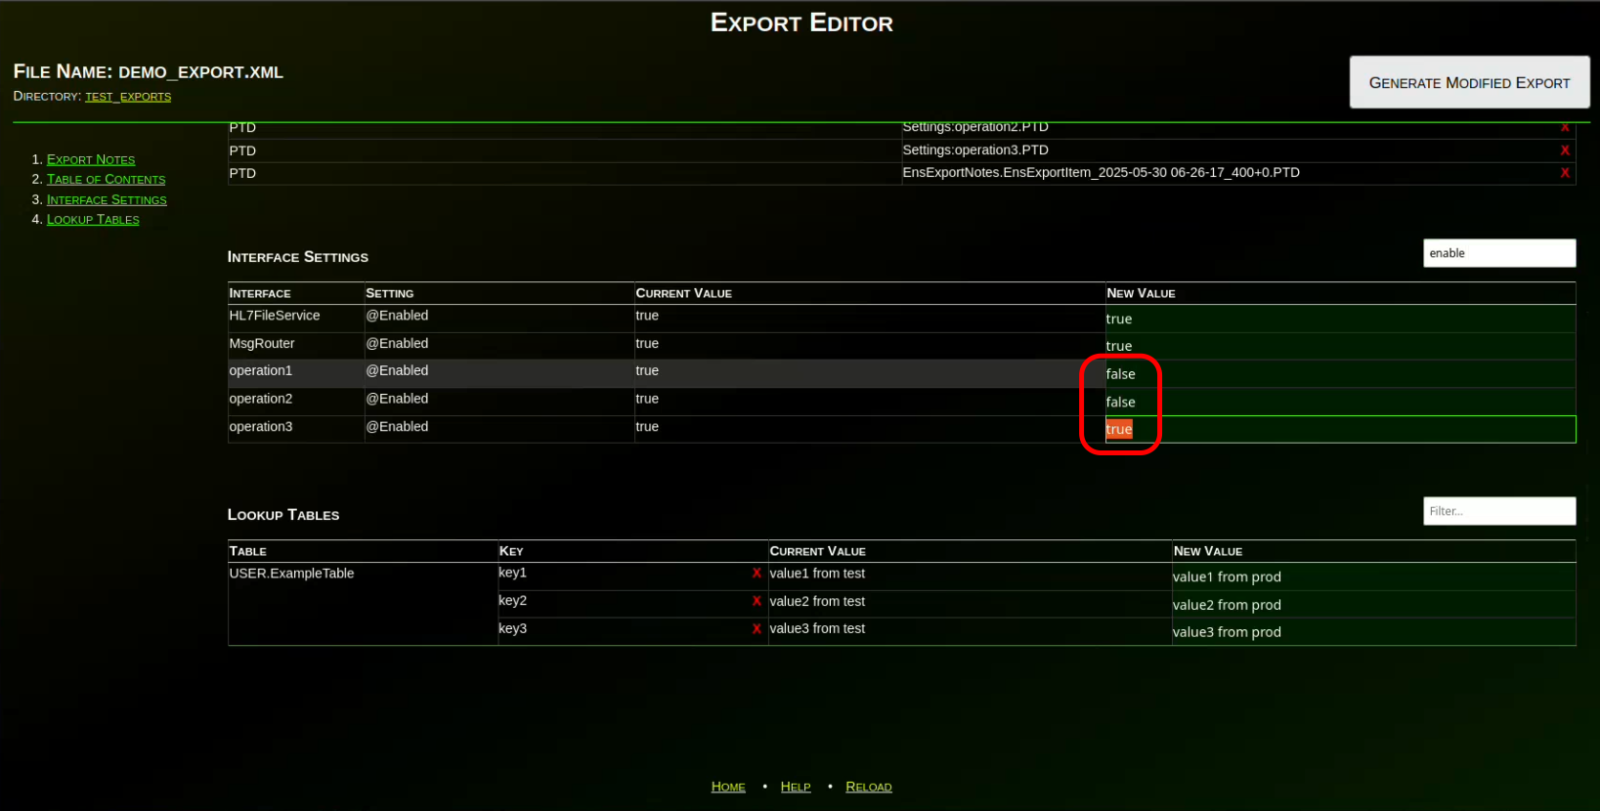Edit the new value for HL7FileService

[x=1338, y=319]
